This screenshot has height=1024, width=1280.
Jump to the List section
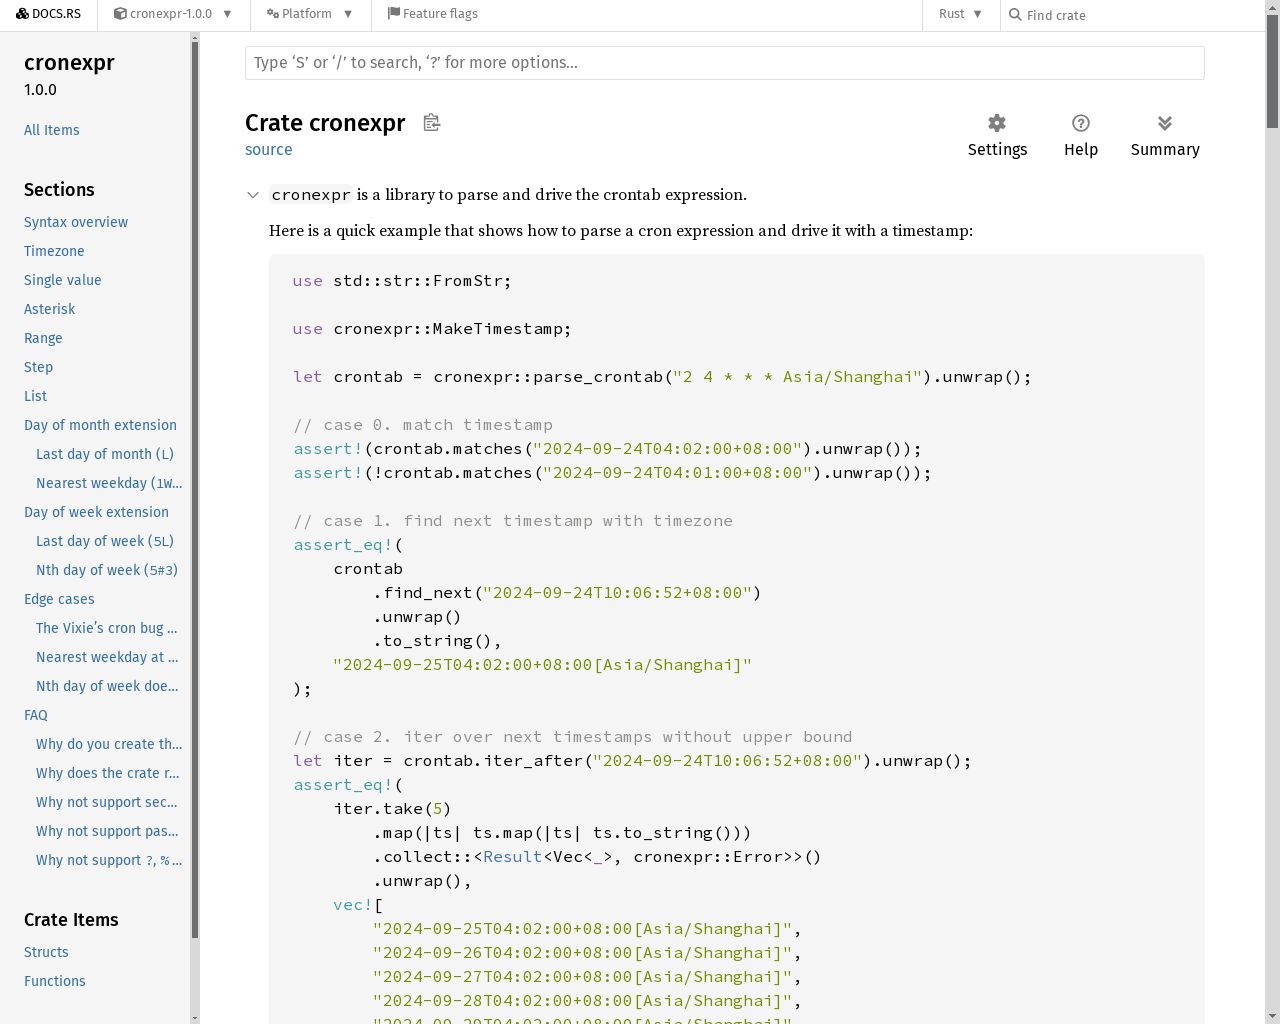point(35,396)
